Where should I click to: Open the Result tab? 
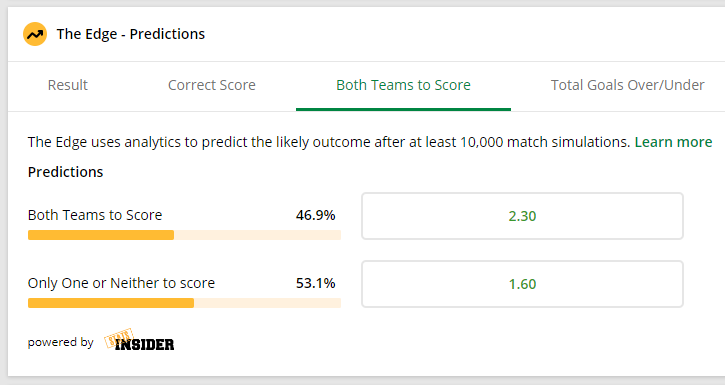pos(68,85)
